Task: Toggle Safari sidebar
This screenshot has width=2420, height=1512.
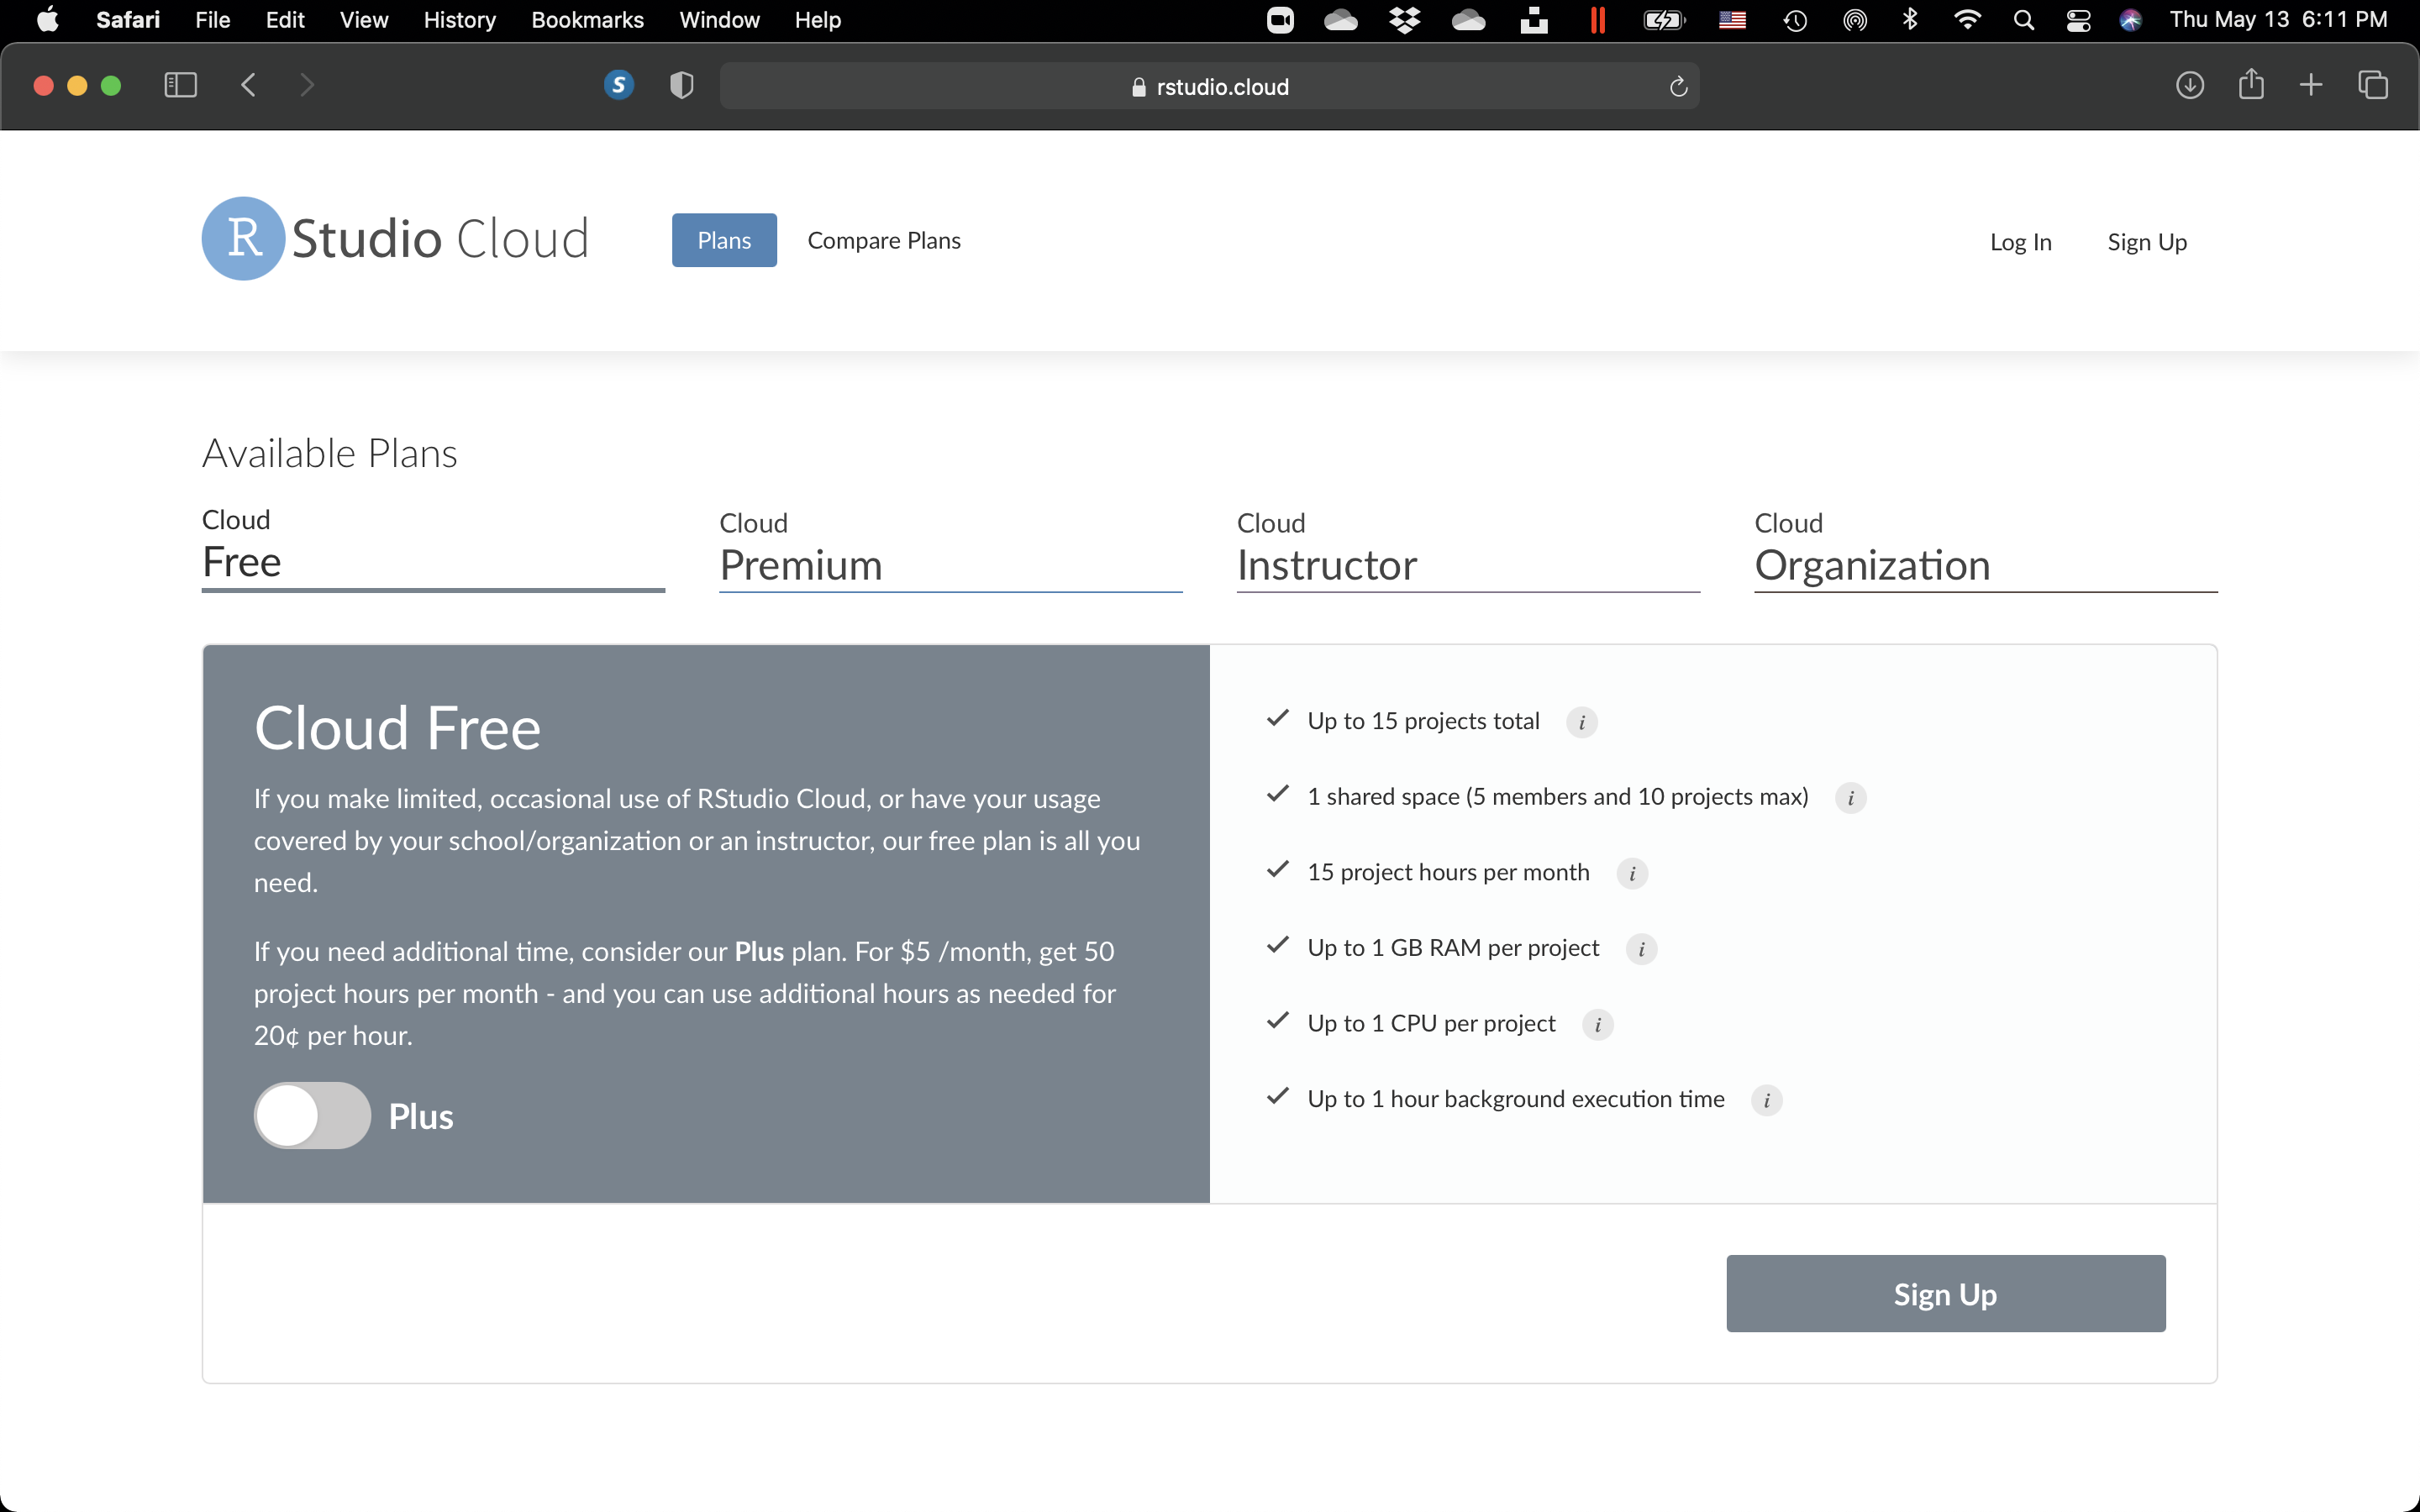Action: point(180,85)
